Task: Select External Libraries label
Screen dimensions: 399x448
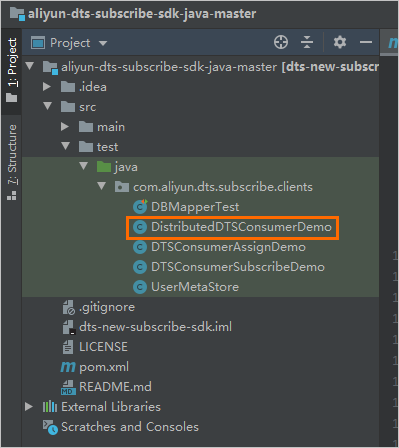Action: click(x=111, y=407)
